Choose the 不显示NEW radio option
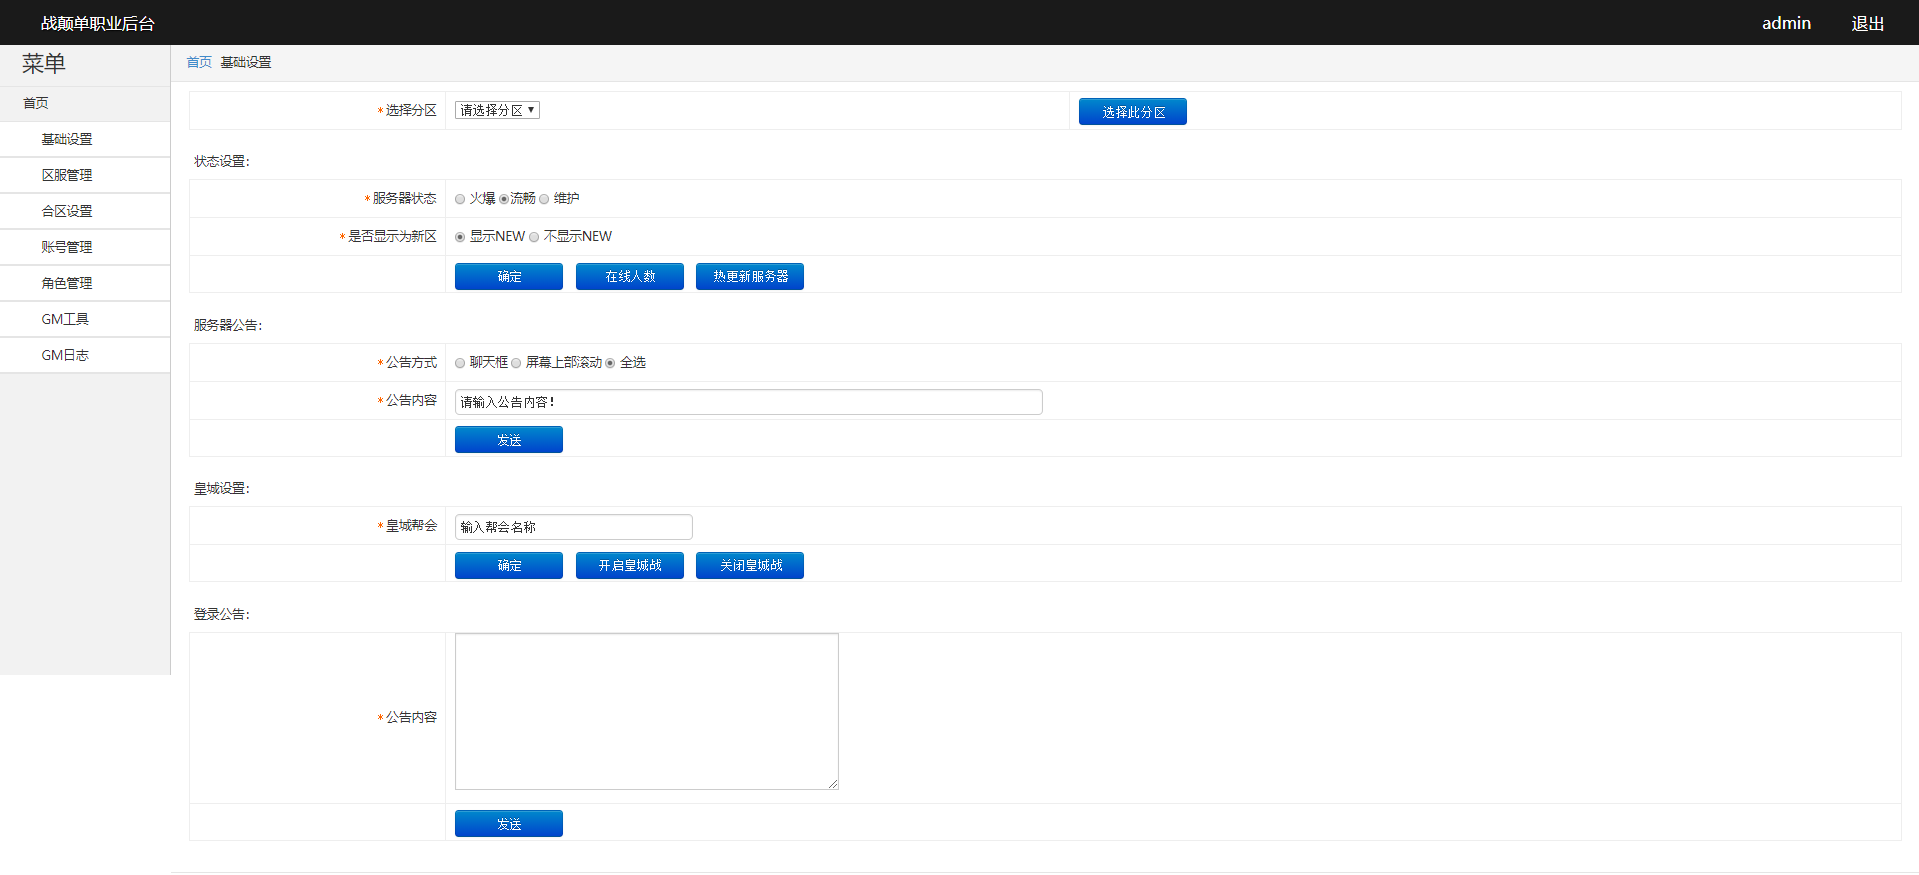The width and height of the screenshot is (1919, 875). 534,237
